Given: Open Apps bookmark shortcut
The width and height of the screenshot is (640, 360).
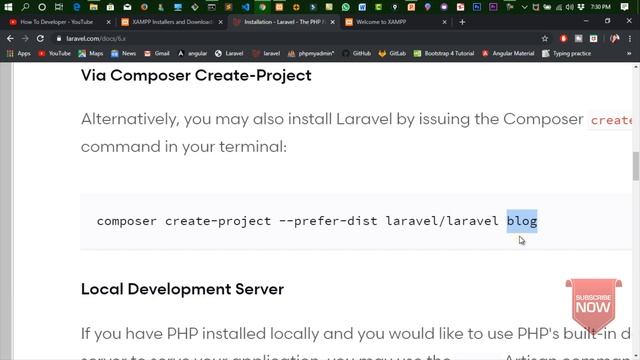Looking at the screenshot, I should [x=19, y=53].
